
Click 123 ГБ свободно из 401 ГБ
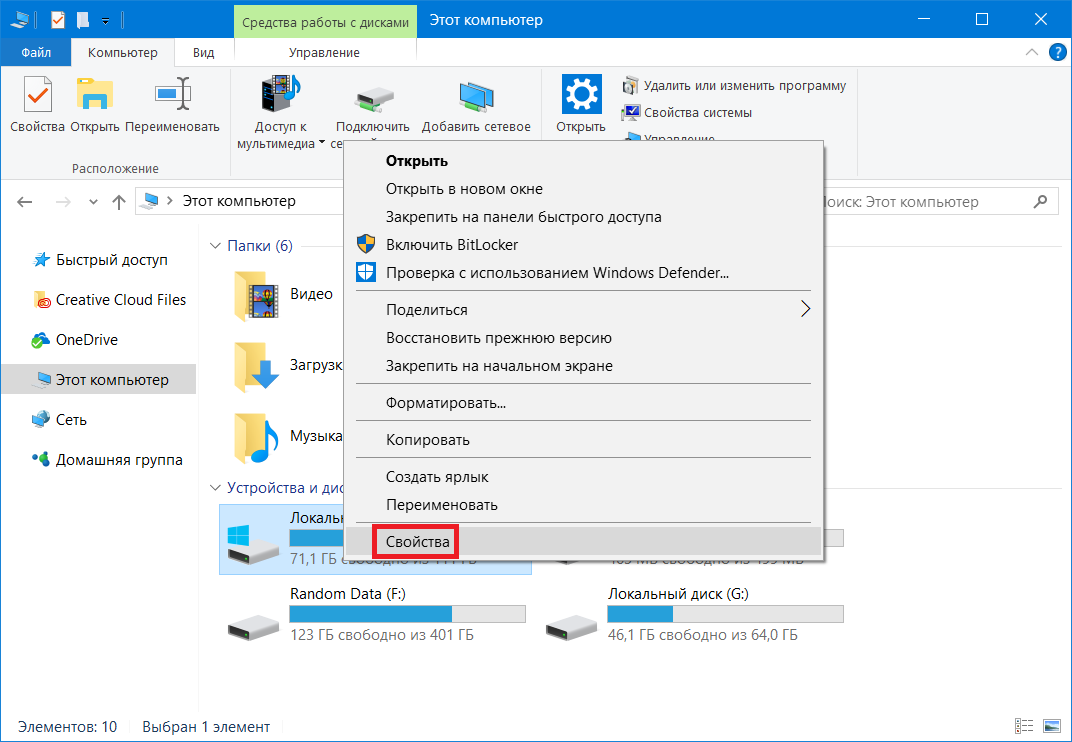(381, 635)
